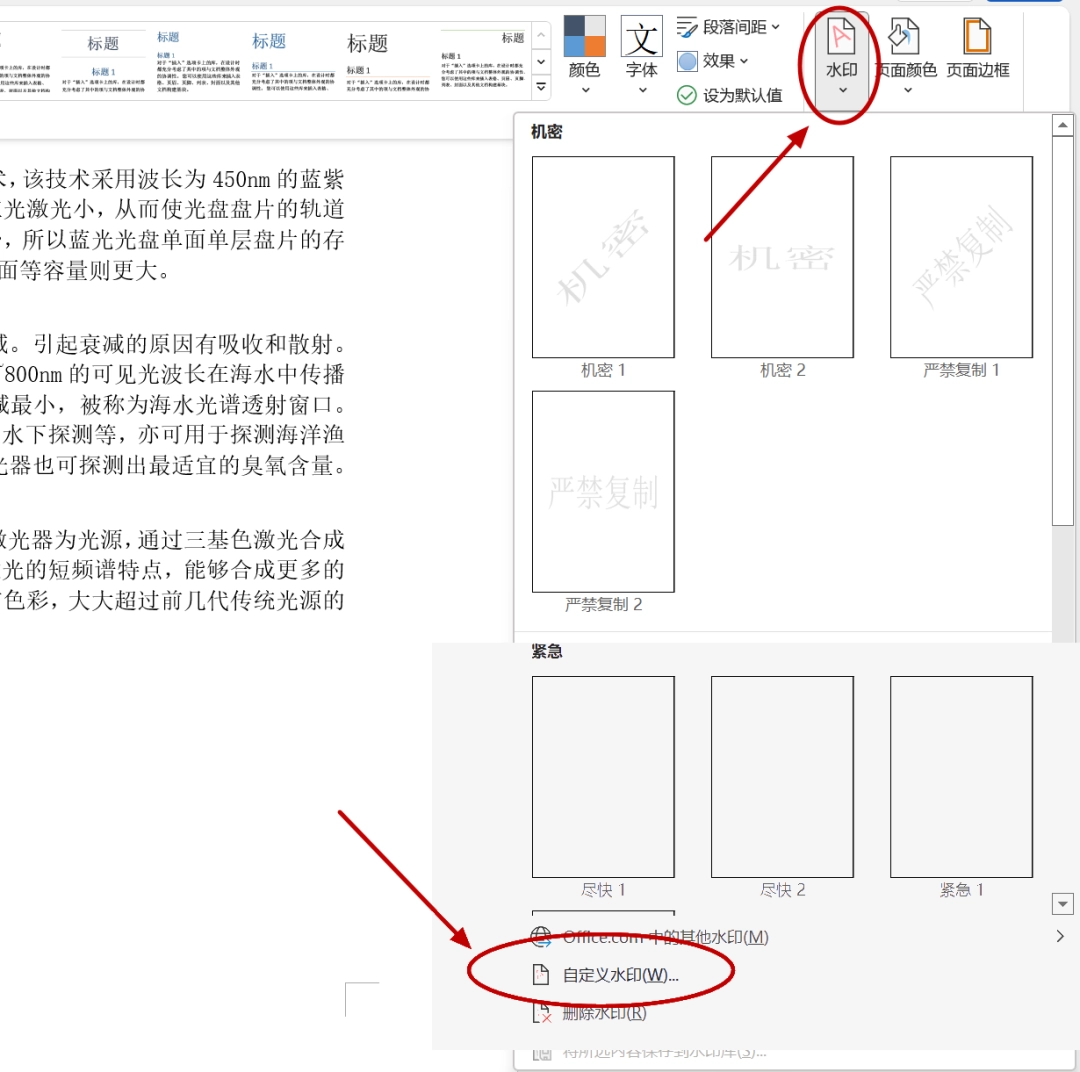Choose the 严禁复制 1 watermark thumbnail
1080x1072 pixels.
(961, 257)
